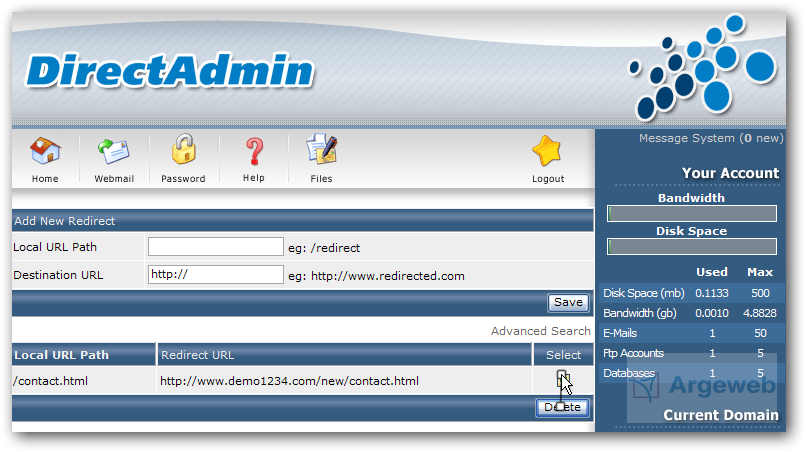The height and width of the screenshot is (452, 806).
Task: Click the Delete button
Action: pyautogui.click(x=562, y=407)
